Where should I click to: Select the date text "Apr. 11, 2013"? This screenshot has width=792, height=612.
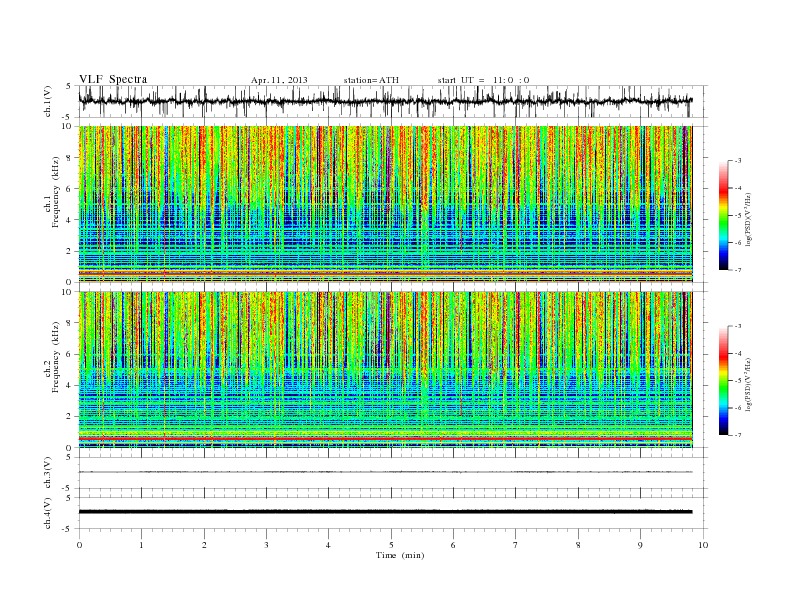tap(279, 80)
